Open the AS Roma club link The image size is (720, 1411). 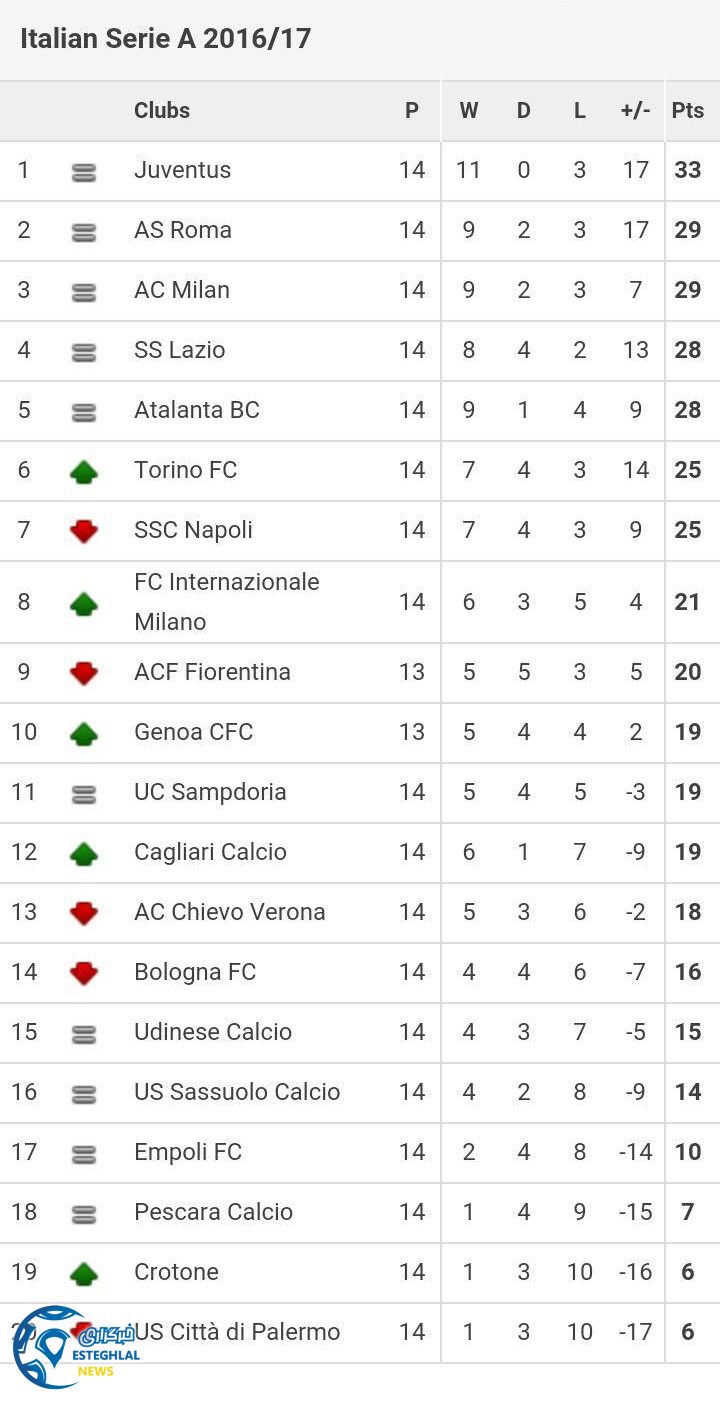point(183,230)
